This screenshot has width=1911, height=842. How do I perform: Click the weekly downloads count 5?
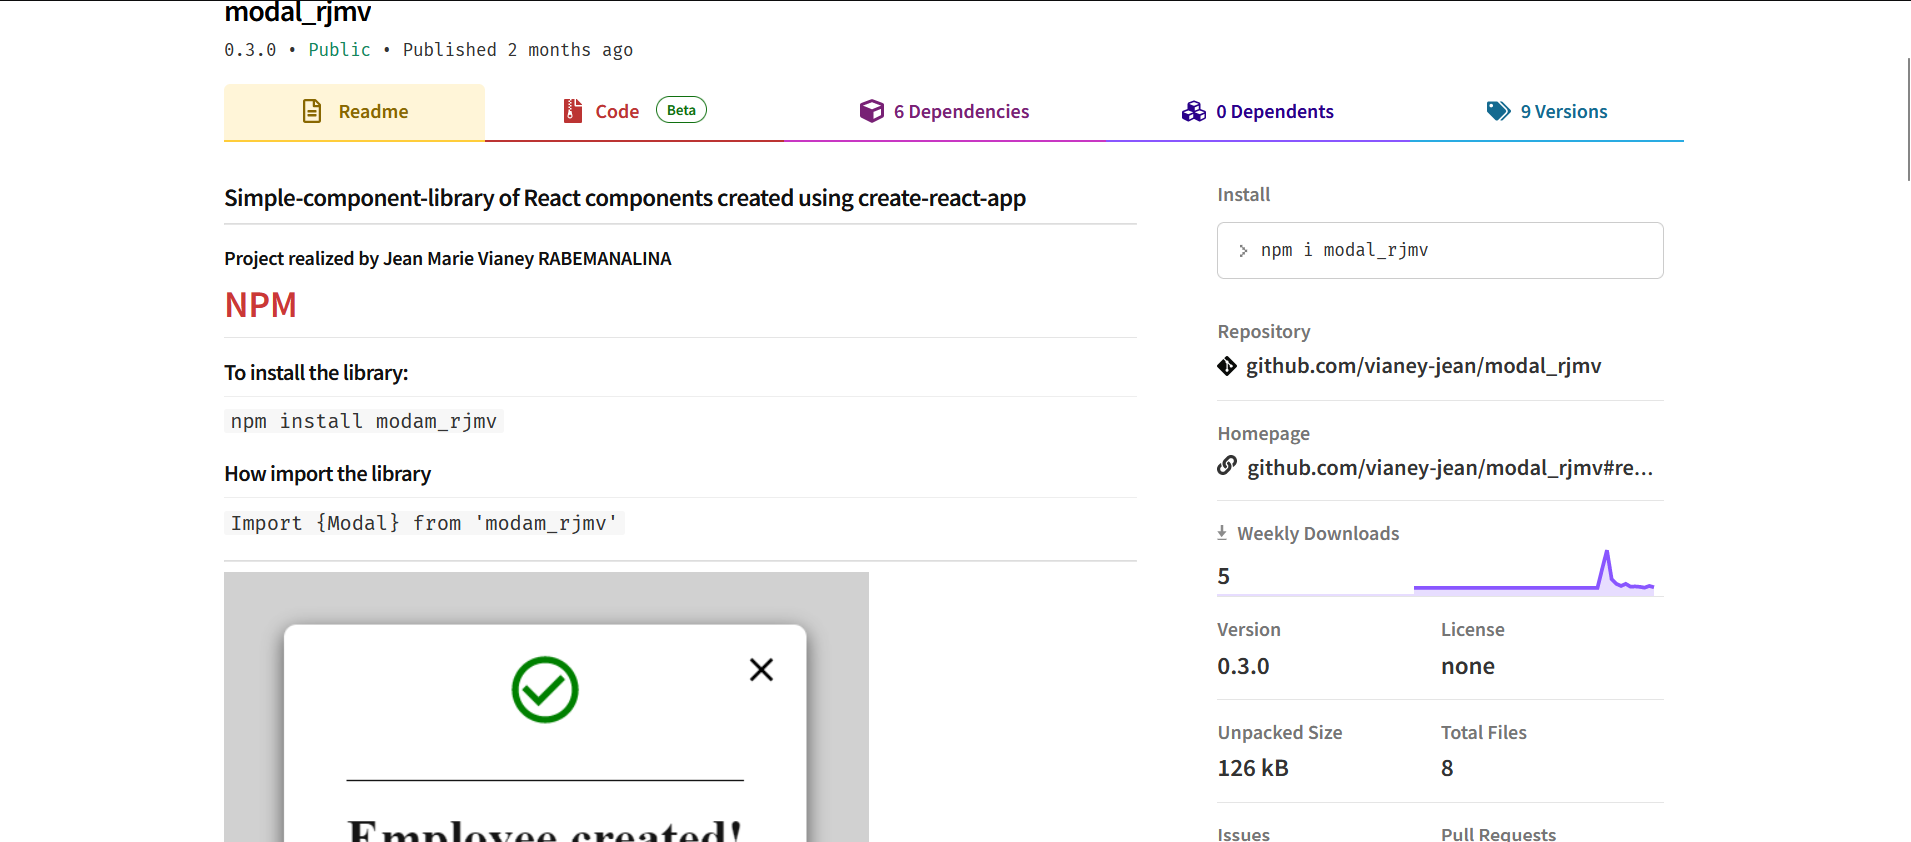point(1224,576)
